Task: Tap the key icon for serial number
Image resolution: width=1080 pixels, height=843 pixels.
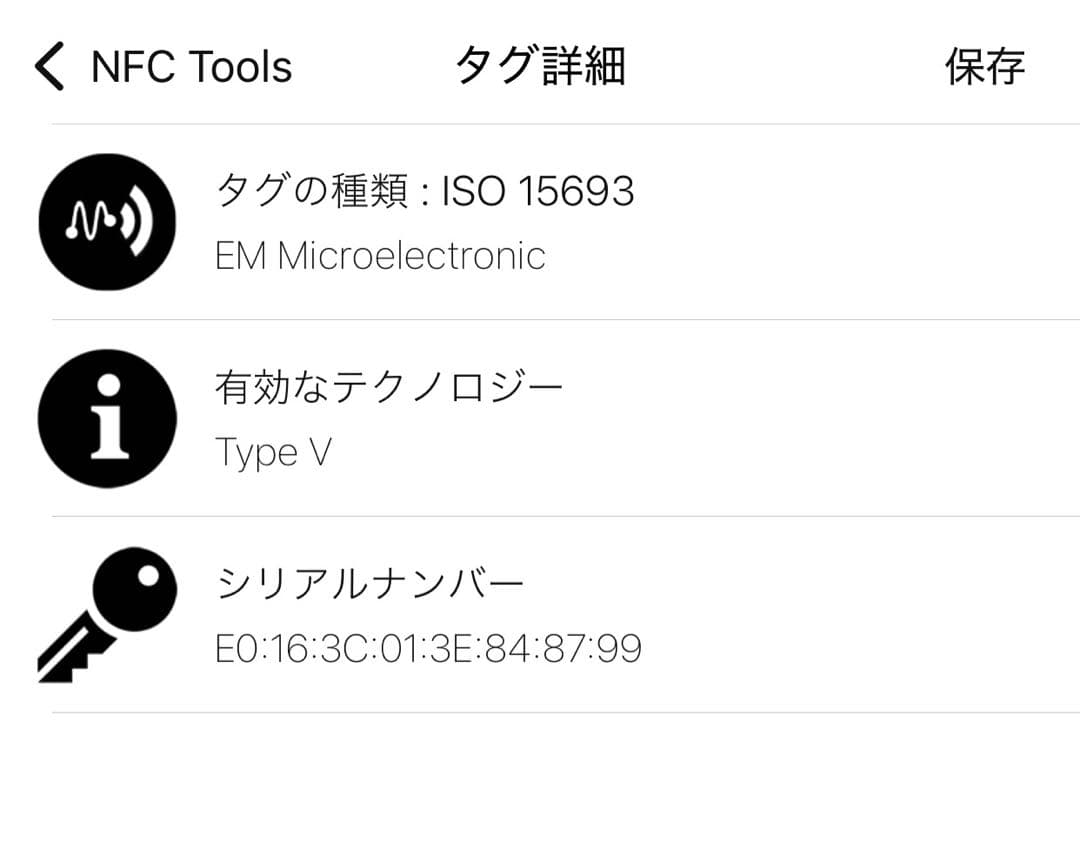Action: tap(105, 613)
